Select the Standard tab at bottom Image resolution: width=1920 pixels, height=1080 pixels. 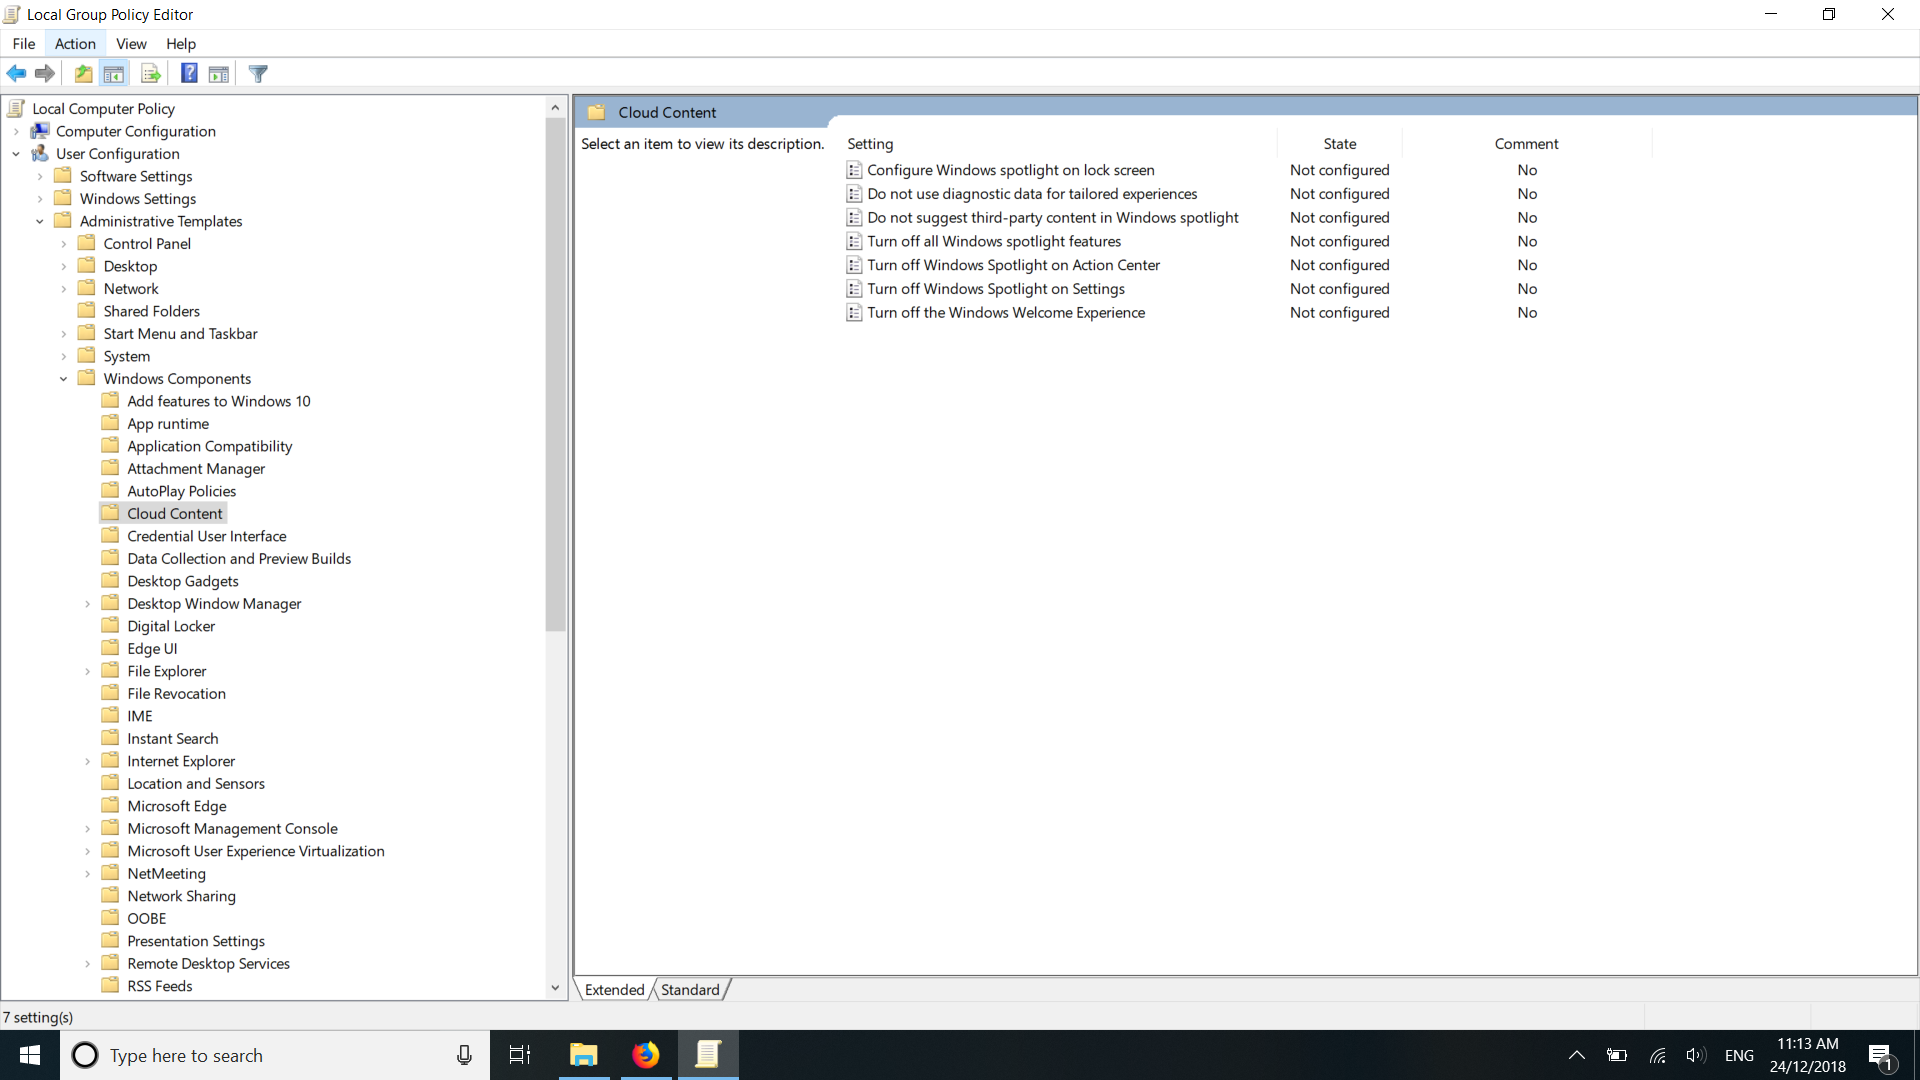[690, 989]
